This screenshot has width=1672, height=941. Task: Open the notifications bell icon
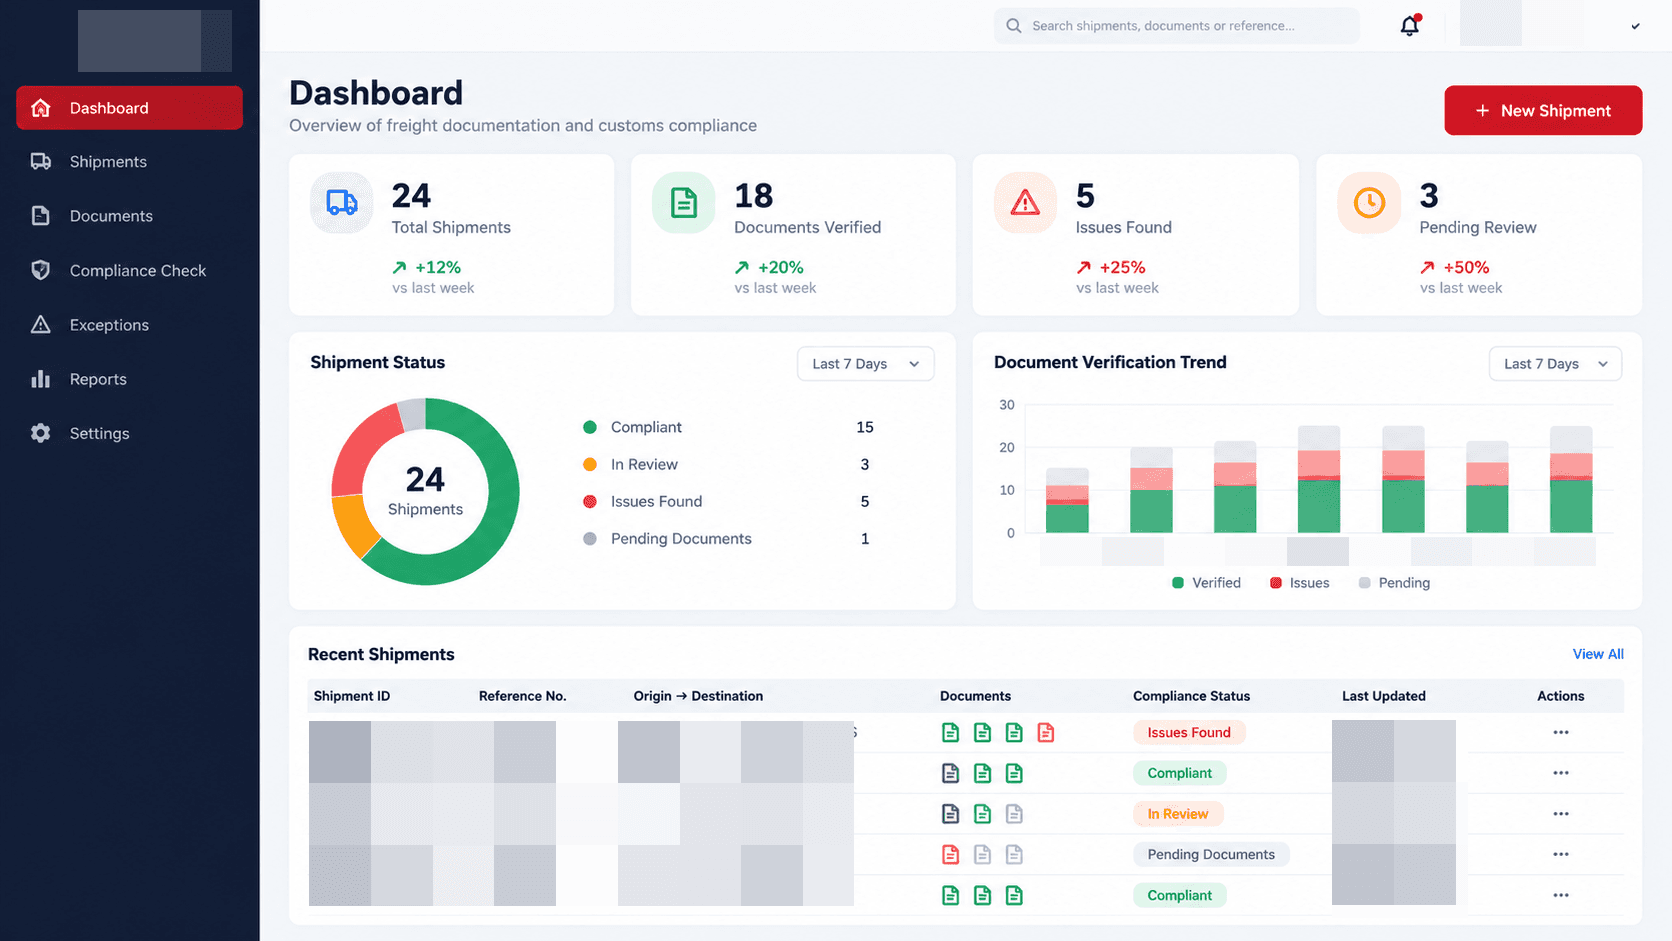(x=1410, y=26)
